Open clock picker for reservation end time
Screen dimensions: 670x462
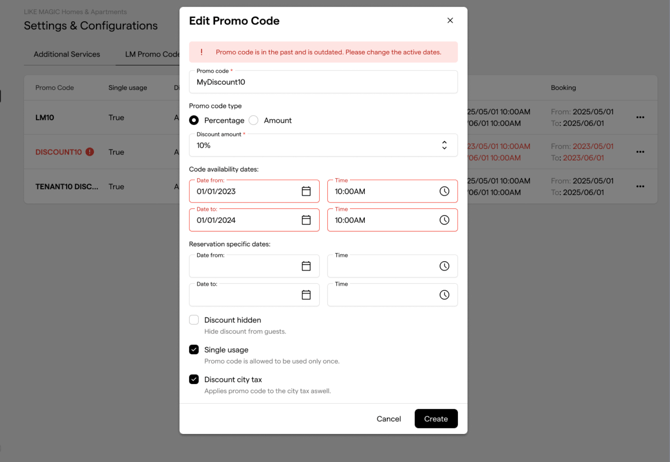pyautogui.click(x=444, y=295)
